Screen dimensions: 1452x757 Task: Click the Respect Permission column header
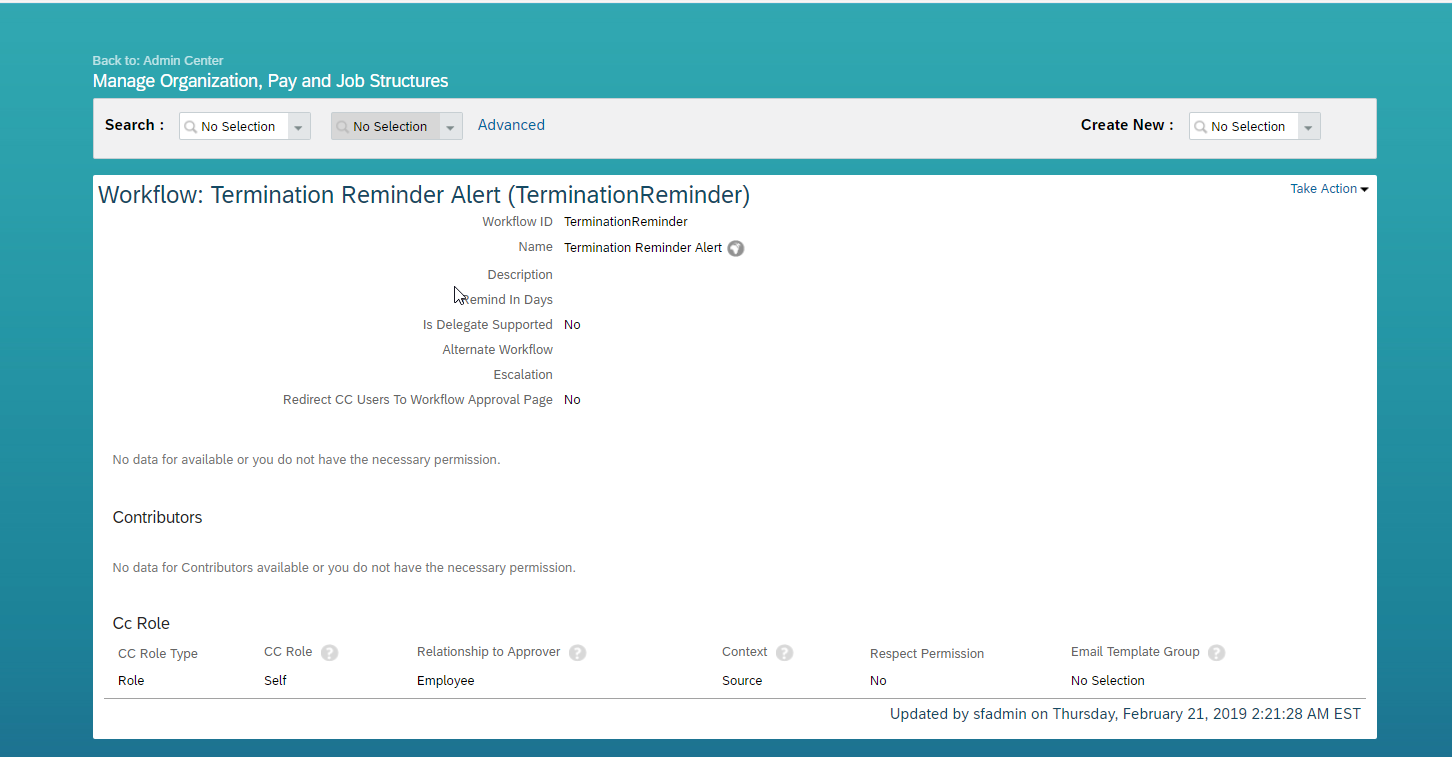pyautogui.click(x=927, y=654)
